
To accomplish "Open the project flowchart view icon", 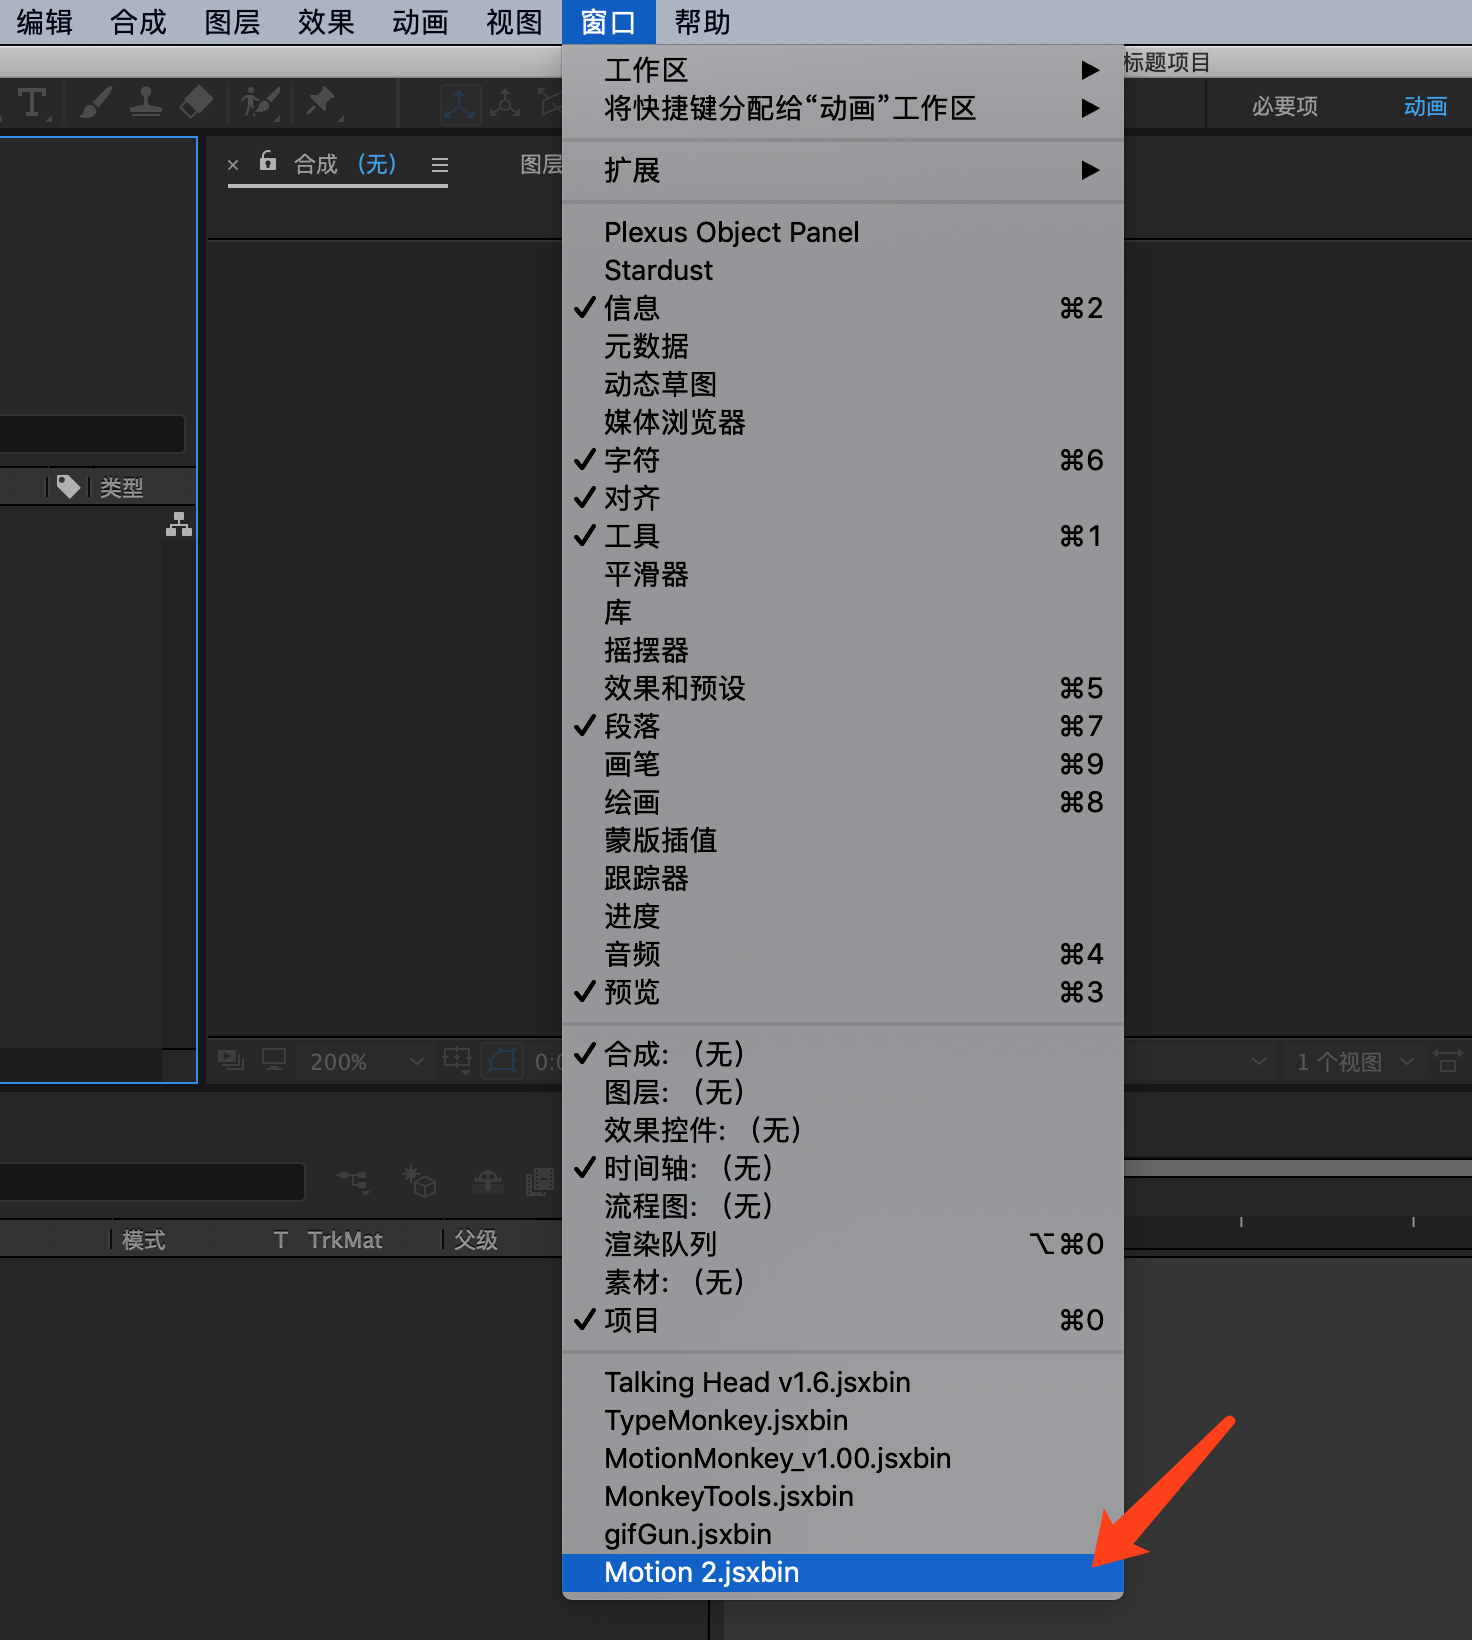I will click(179, 524).
